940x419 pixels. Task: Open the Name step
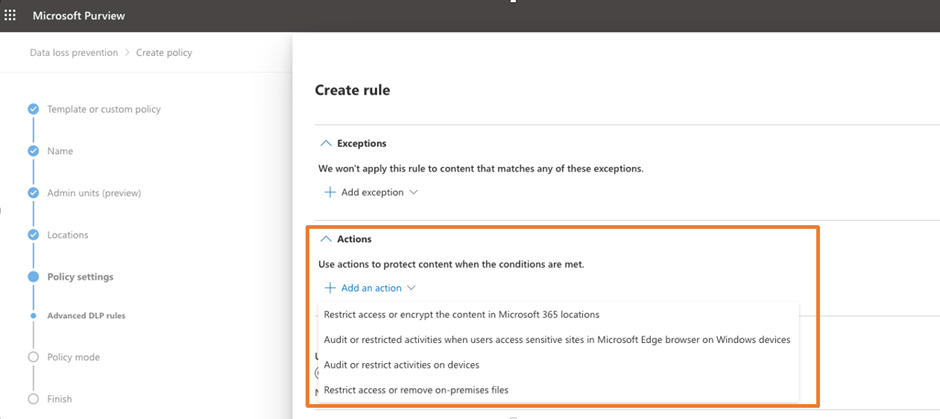coord(60,151)
